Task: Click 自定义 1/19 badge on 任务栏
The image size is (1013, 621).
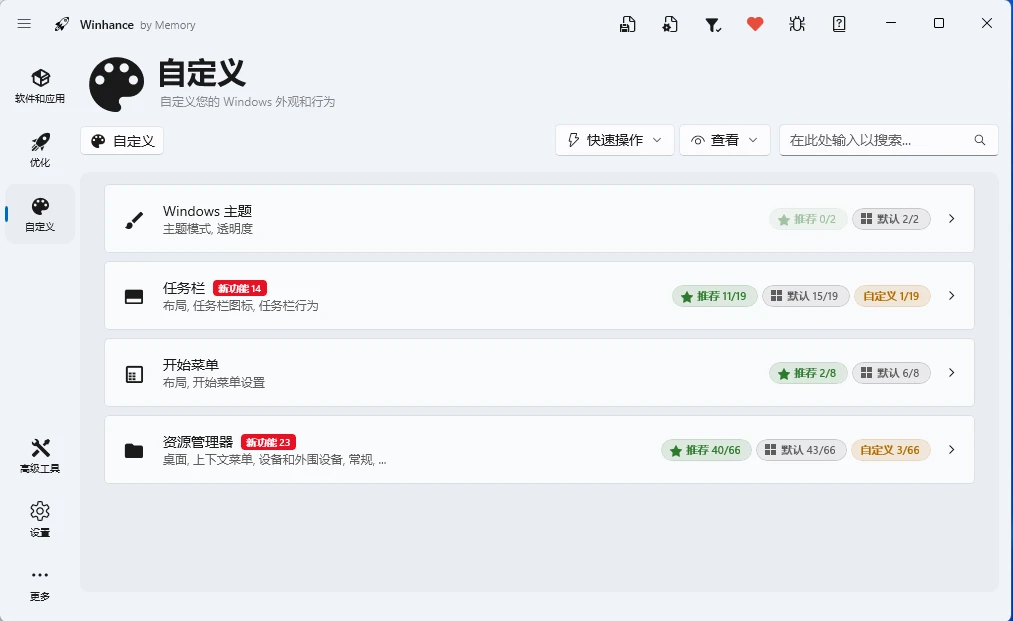Action: [x=892, y=296]
